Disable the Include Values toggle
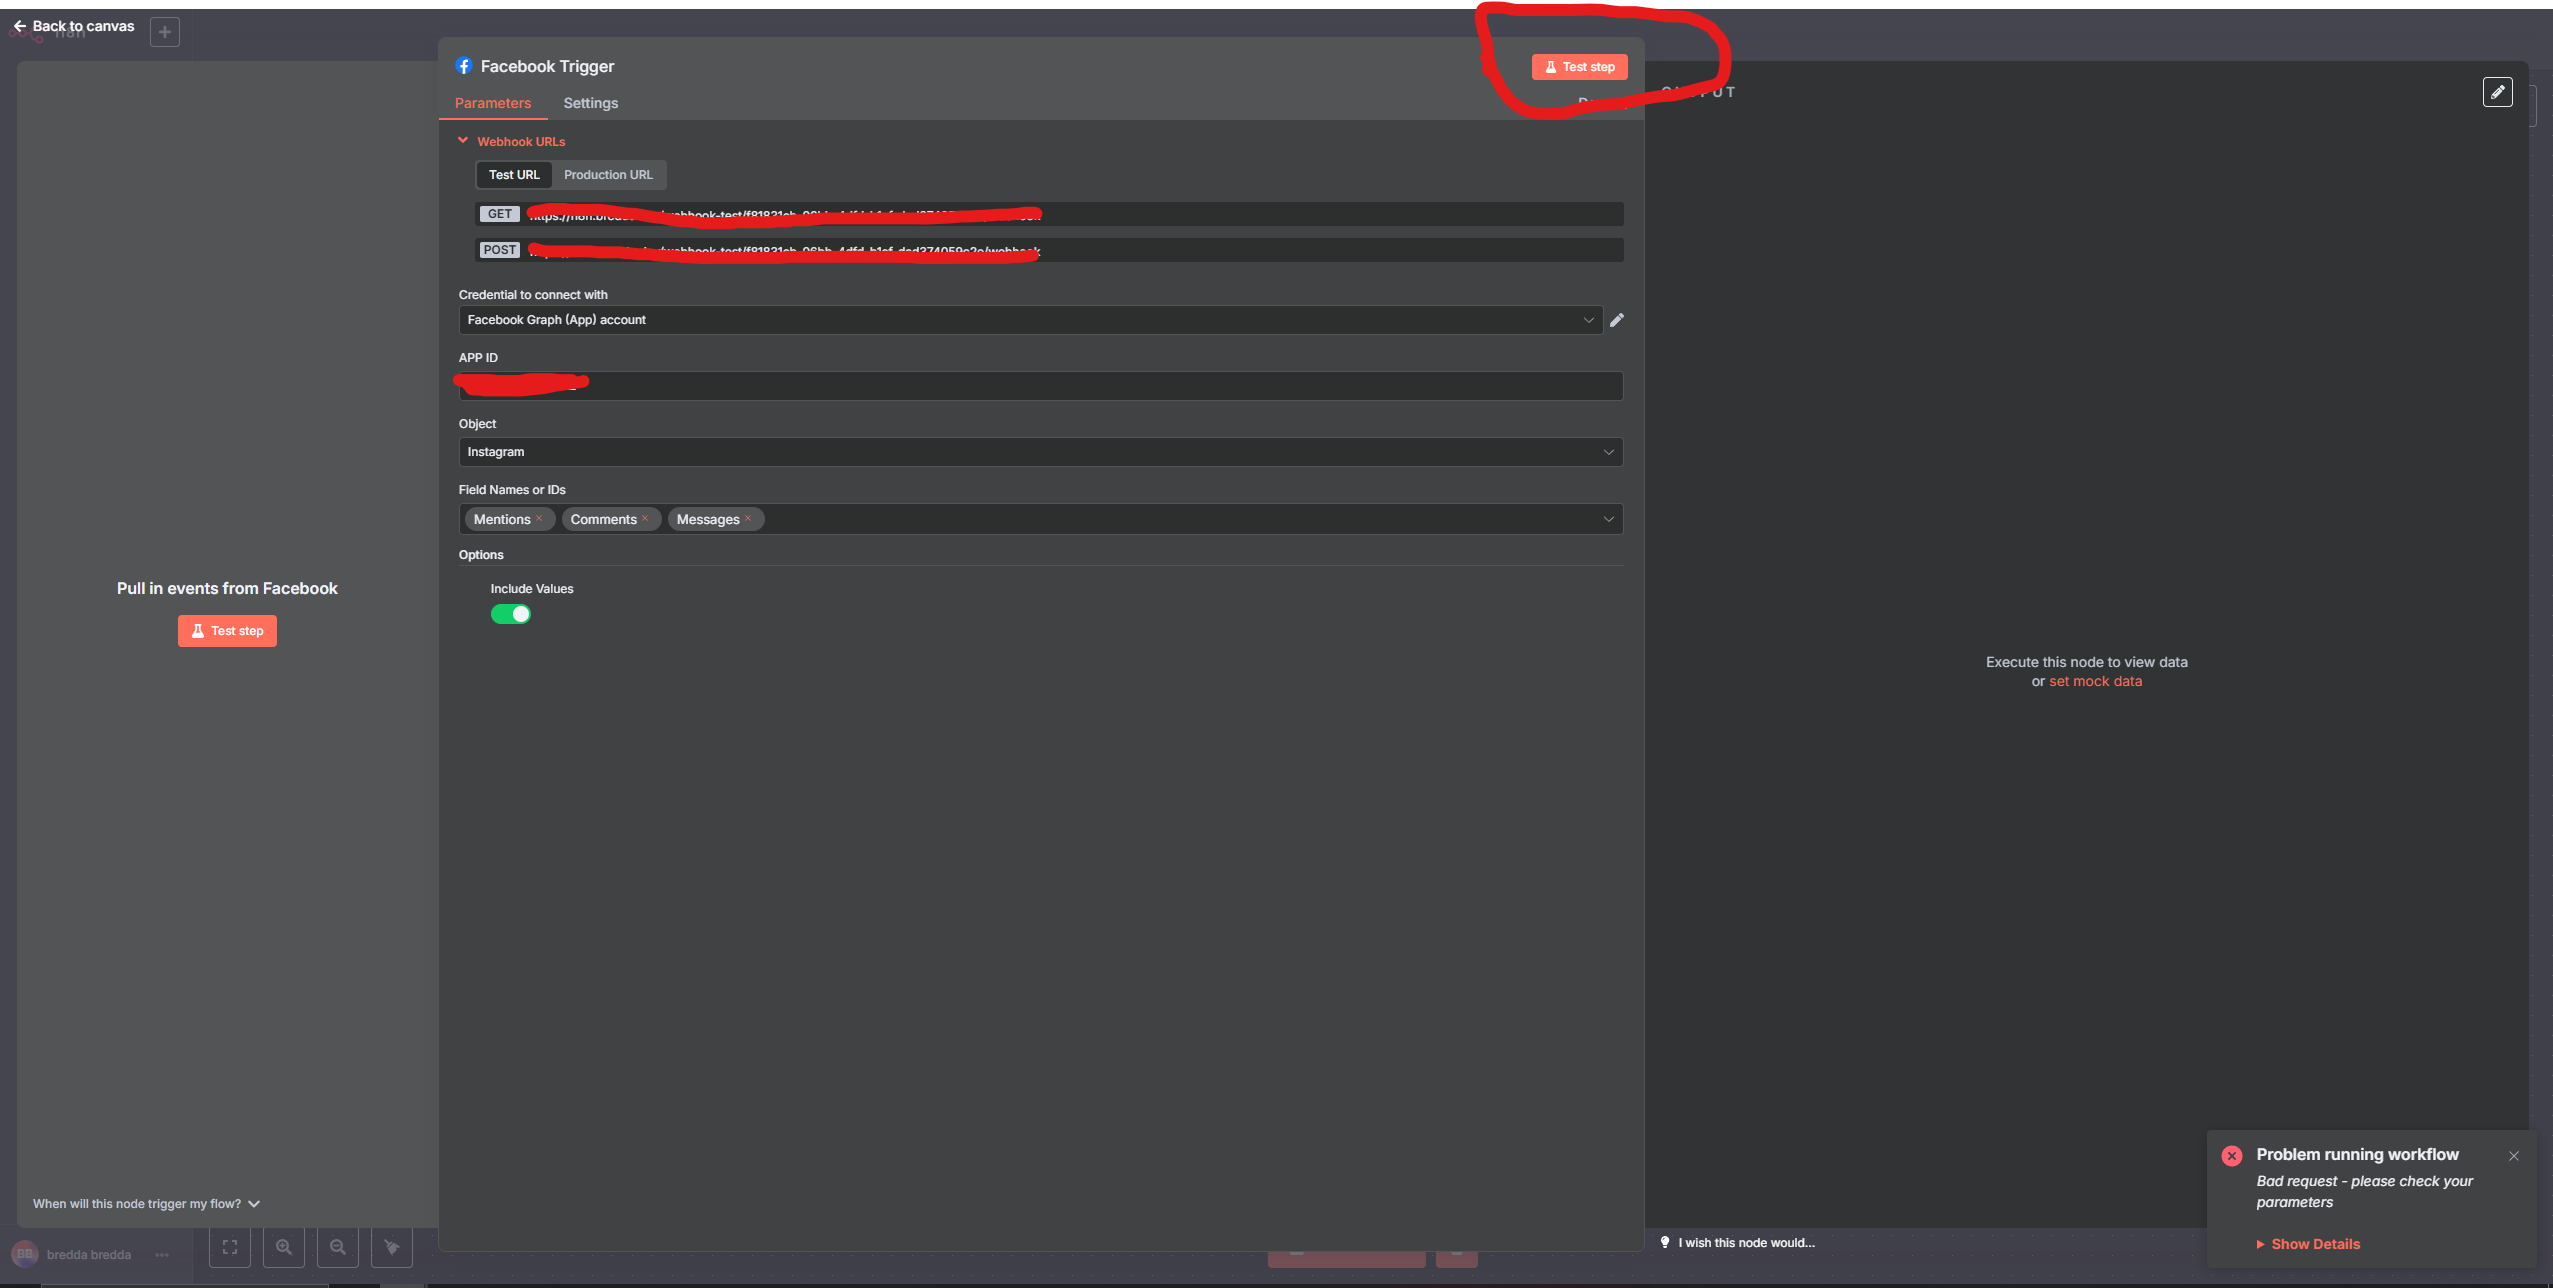The image size is (2553, 1288). point(511,614)
